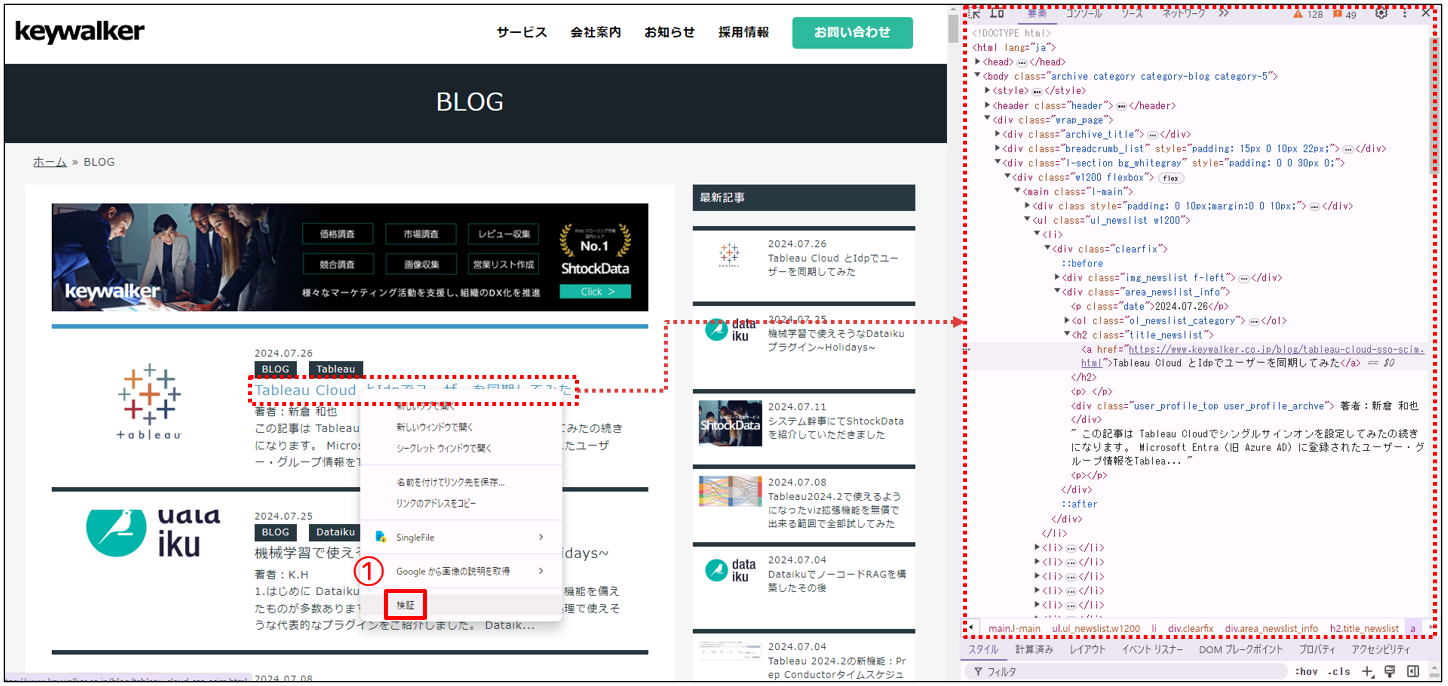Expand the head node in DOM tree
This screenshot has height=686, width=1448.
978,62
